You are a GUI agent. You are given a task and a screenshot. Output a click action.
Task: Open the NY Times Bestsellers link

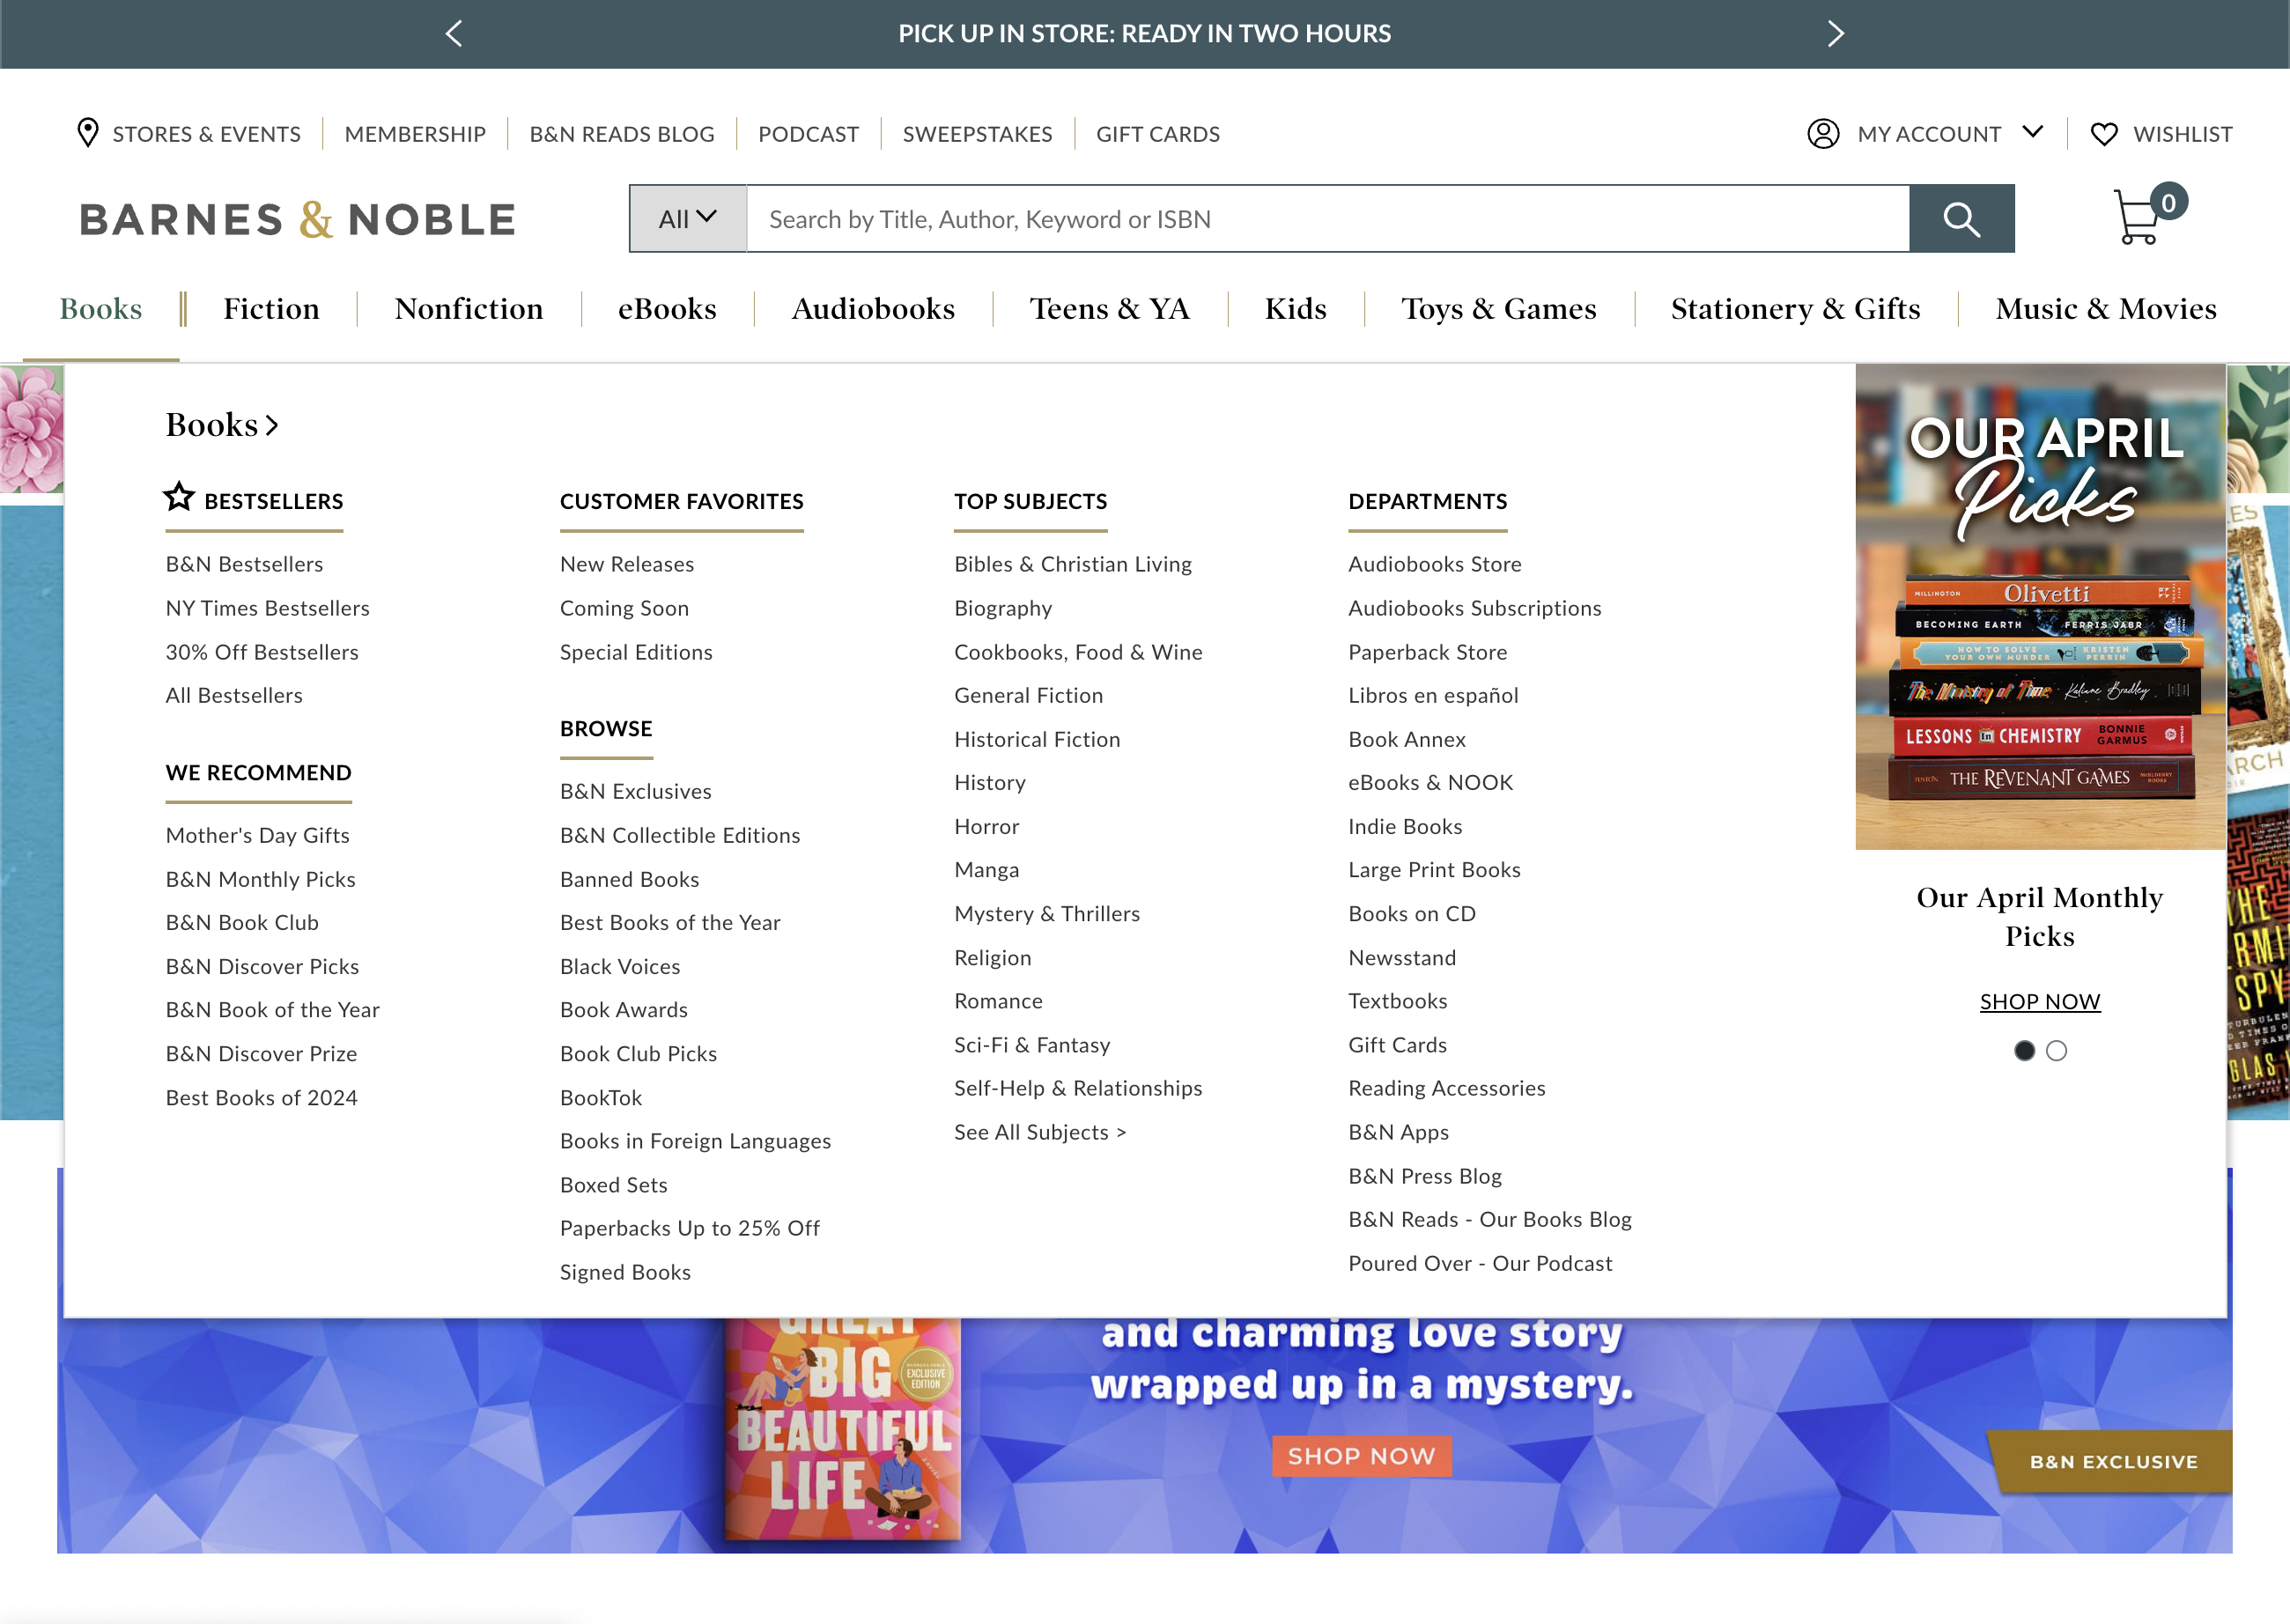267,607
